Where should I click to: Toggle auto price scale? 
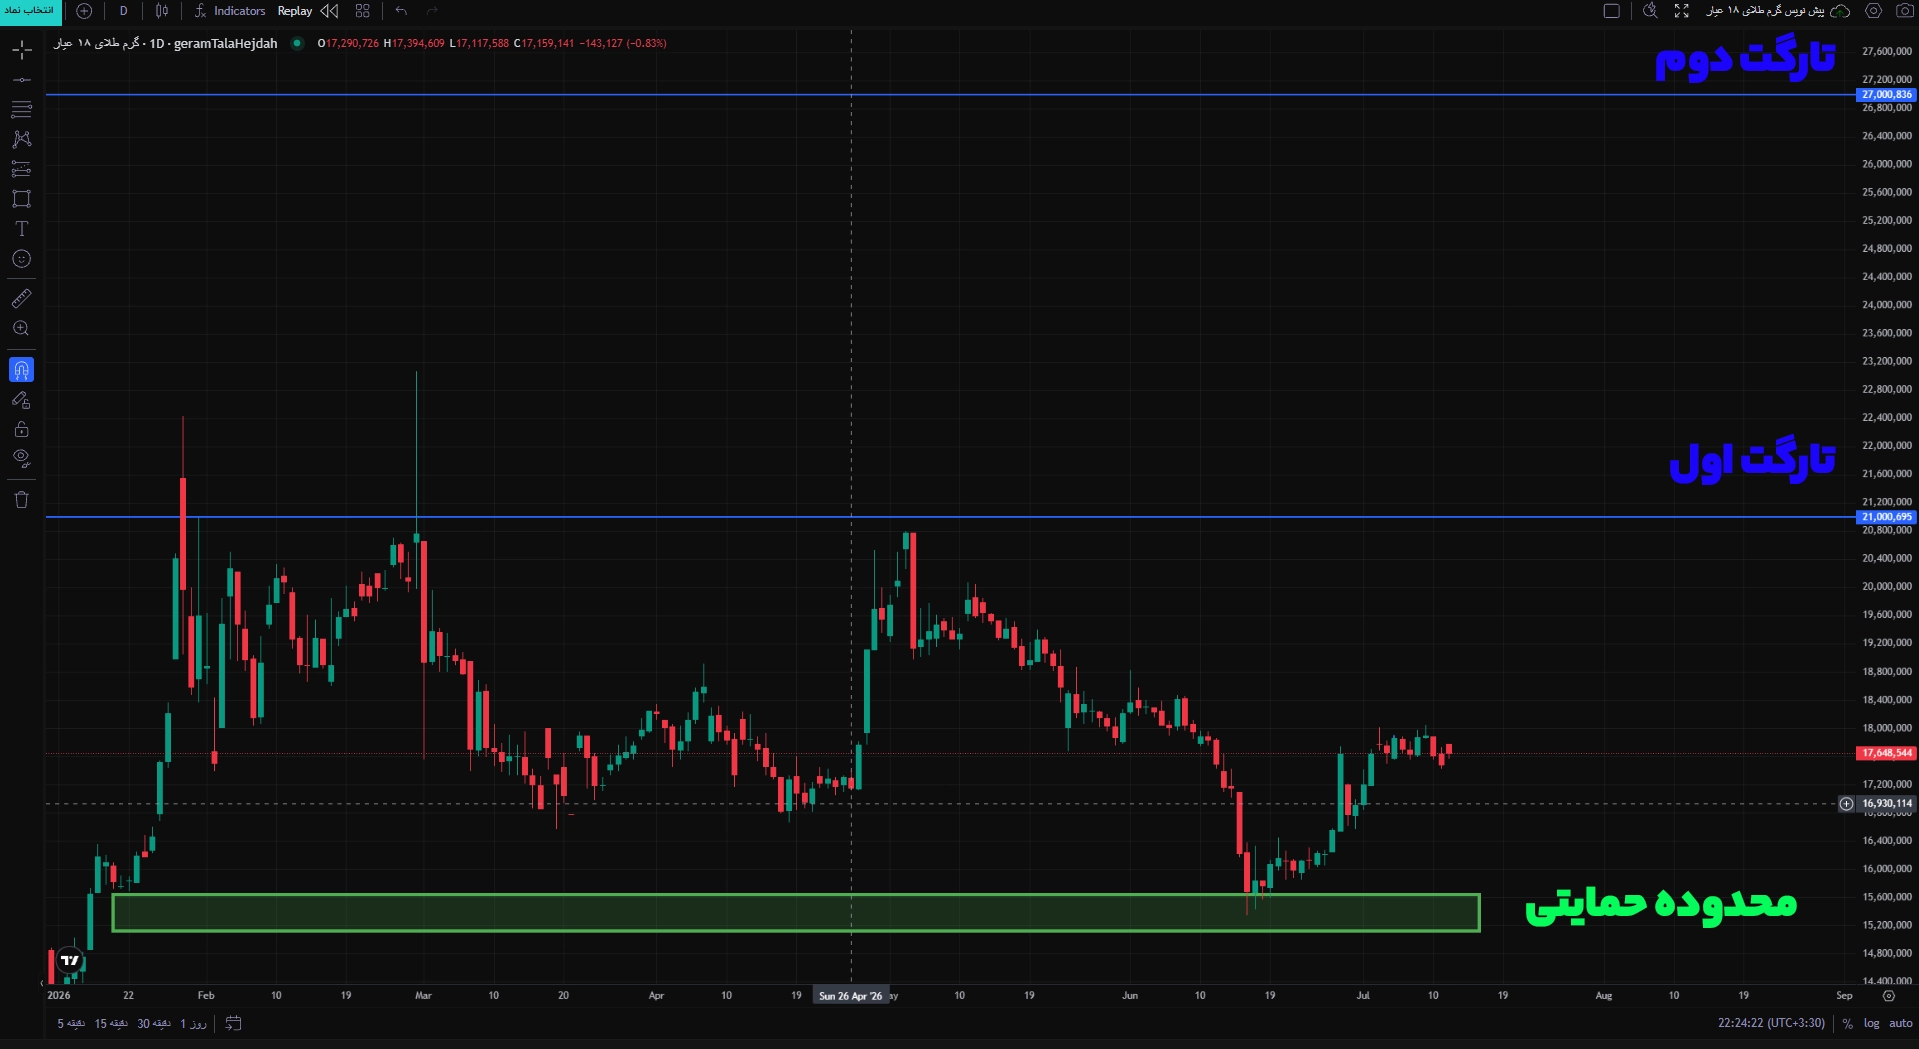pos(1900,1023)
